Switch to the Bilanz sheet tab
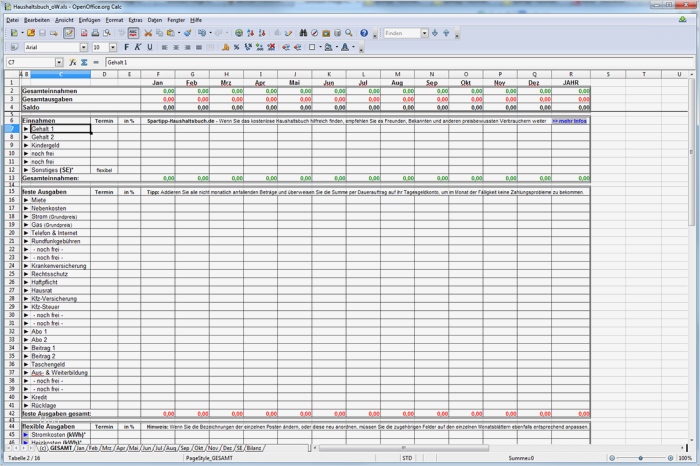 click(254, 448)
